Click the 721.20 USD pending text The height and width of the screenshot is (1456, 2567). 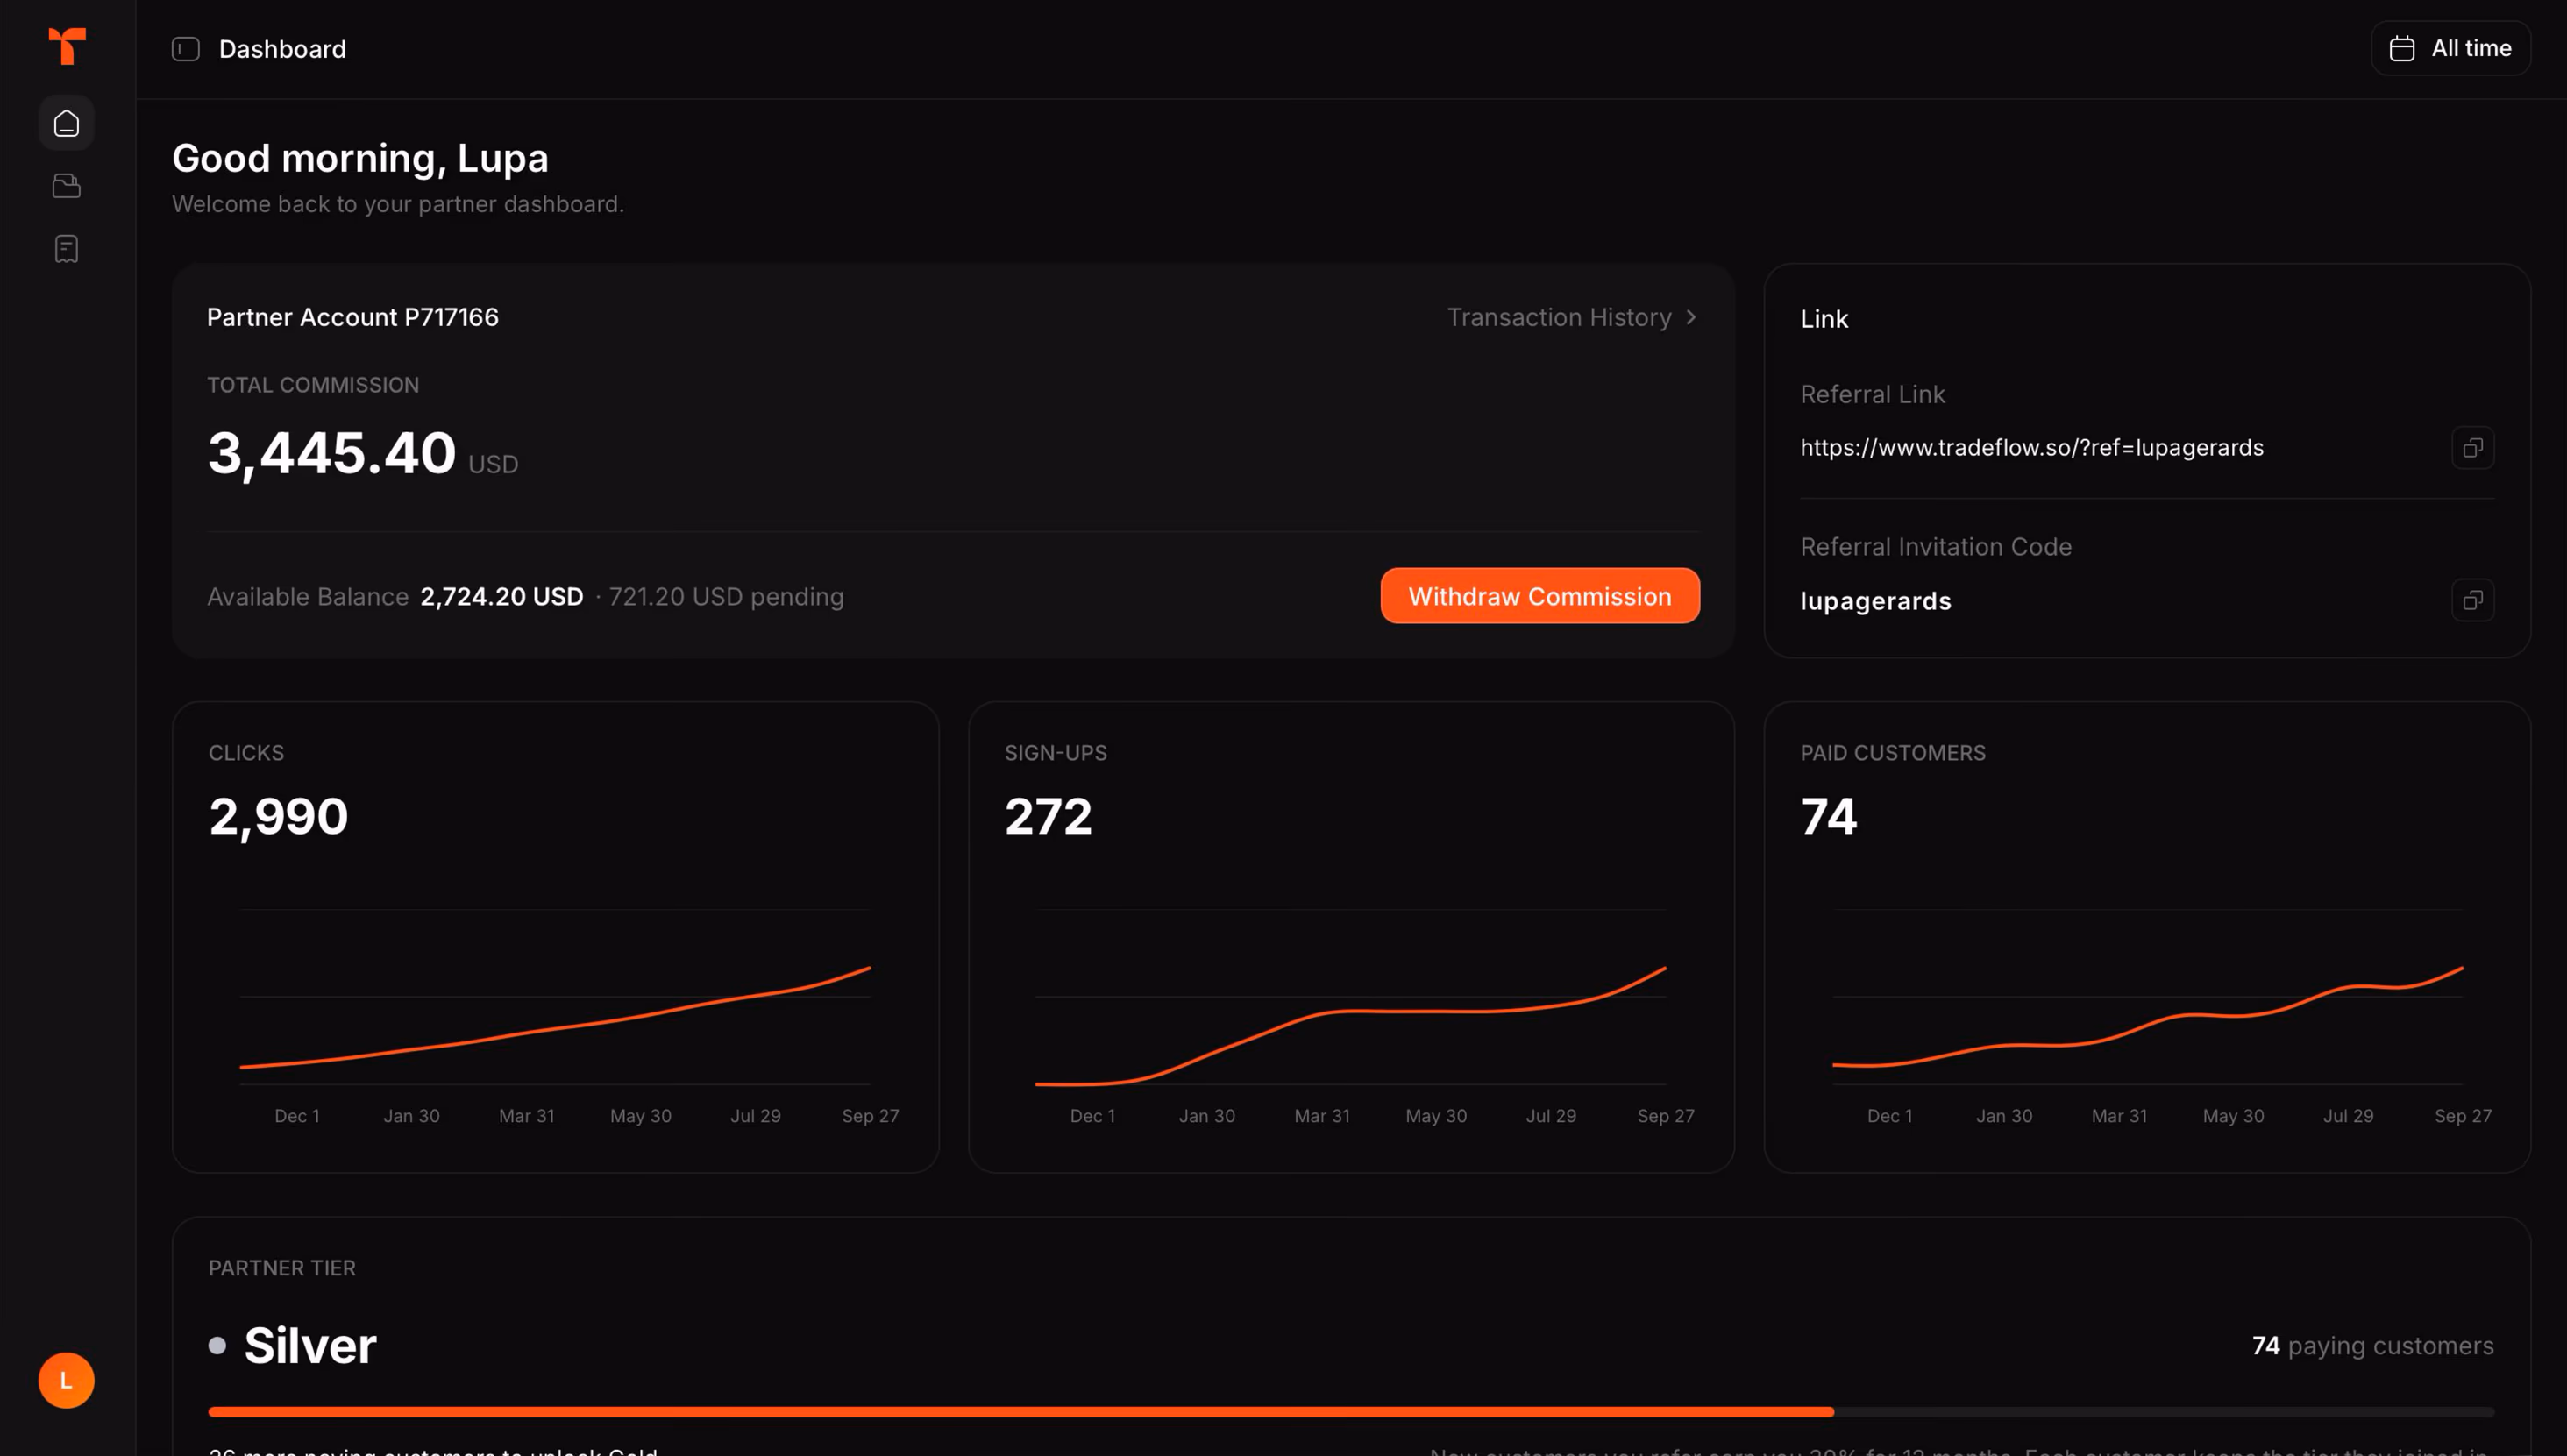726,597
